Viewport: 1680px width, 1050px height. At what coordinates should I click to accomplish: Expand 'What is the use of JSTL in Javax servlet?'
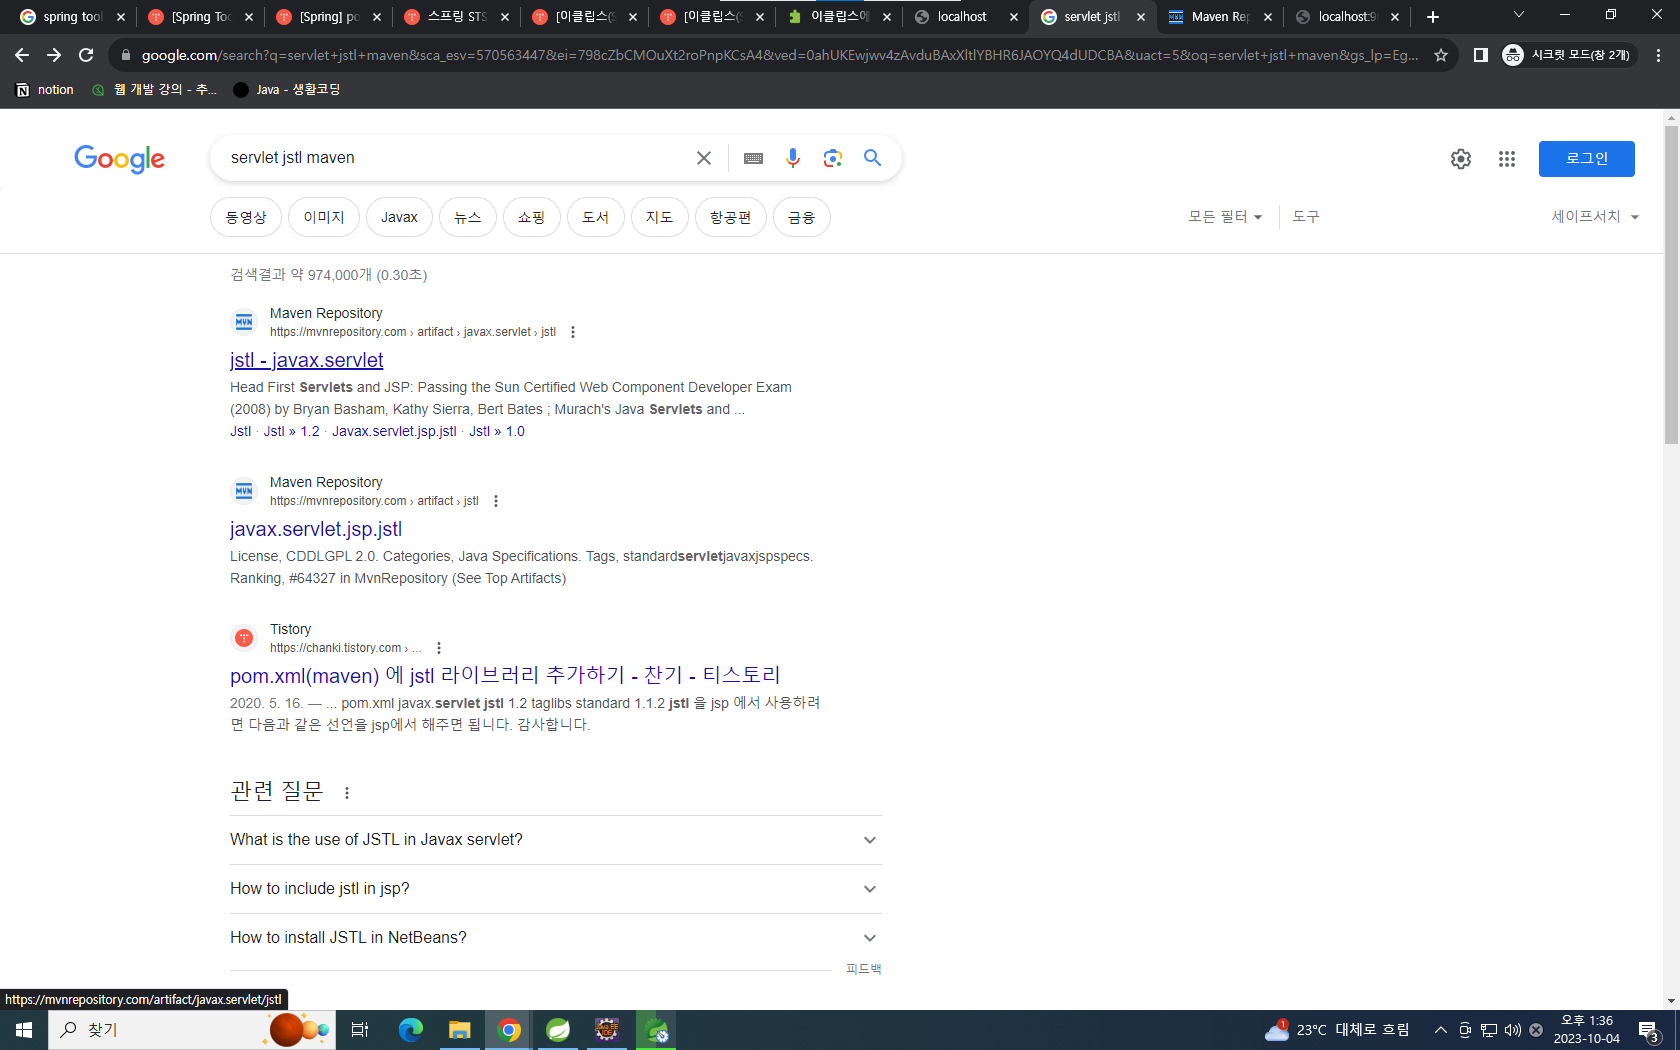pyautogui.click(x=555, y=840)
